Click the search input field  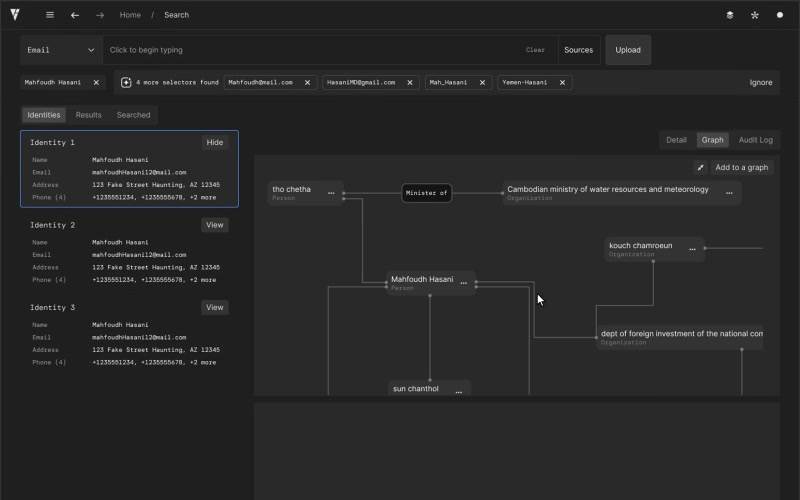pyautogui.click(x=314, y=50)
